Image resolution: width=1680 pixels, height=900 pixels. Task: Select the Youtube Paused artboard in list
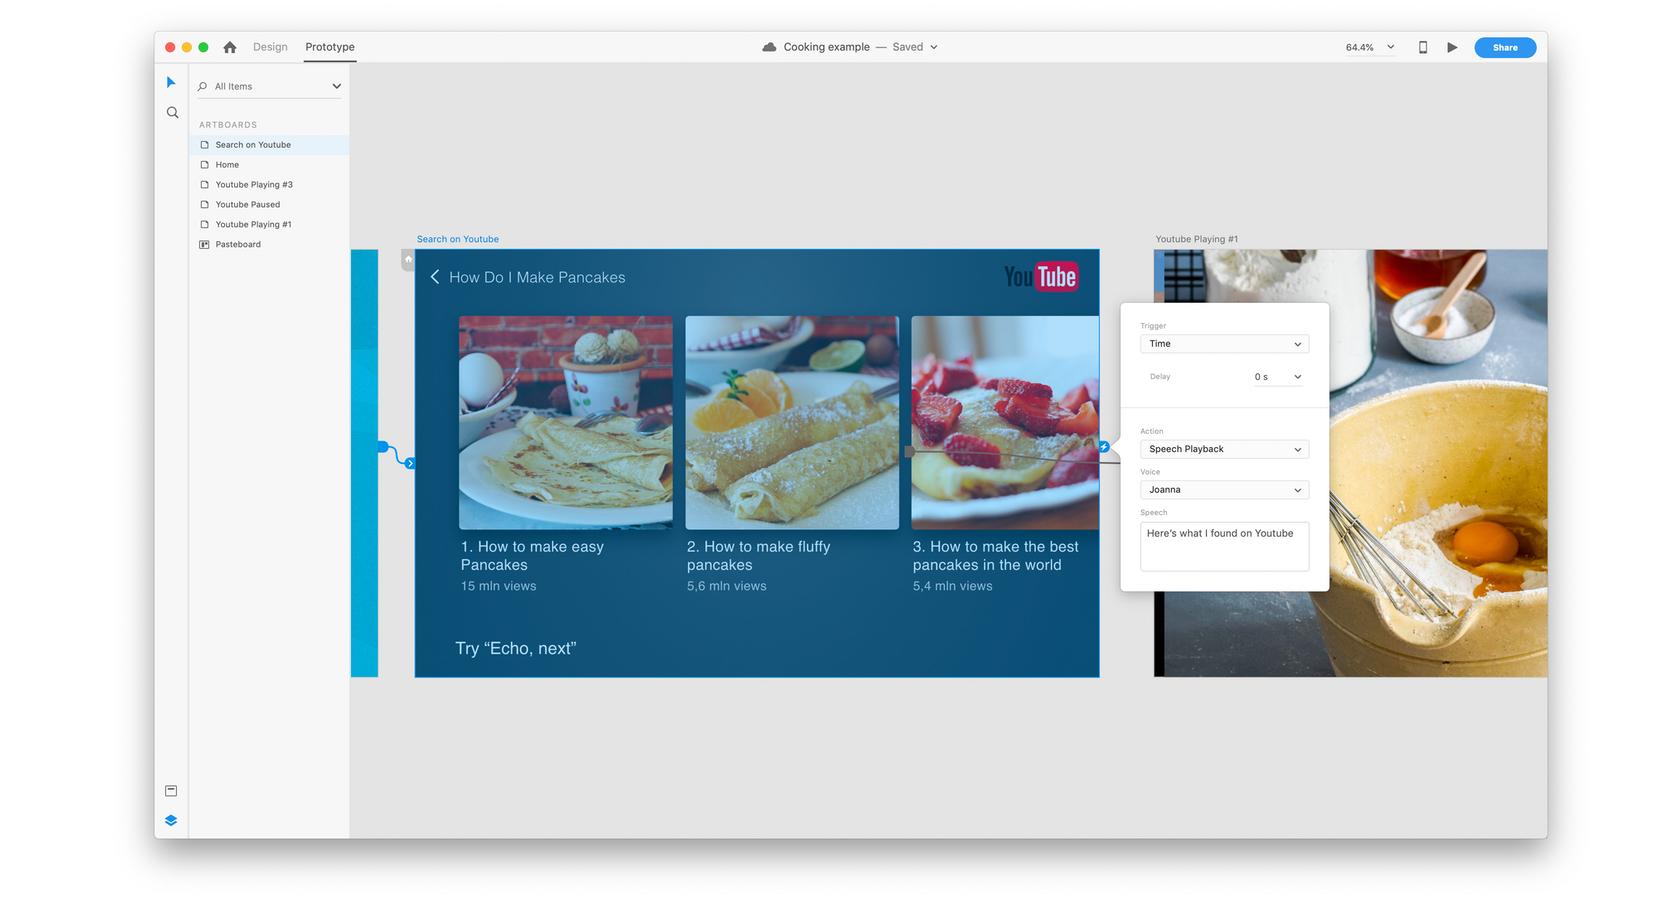pyautogui.click(x=248, y=204)
